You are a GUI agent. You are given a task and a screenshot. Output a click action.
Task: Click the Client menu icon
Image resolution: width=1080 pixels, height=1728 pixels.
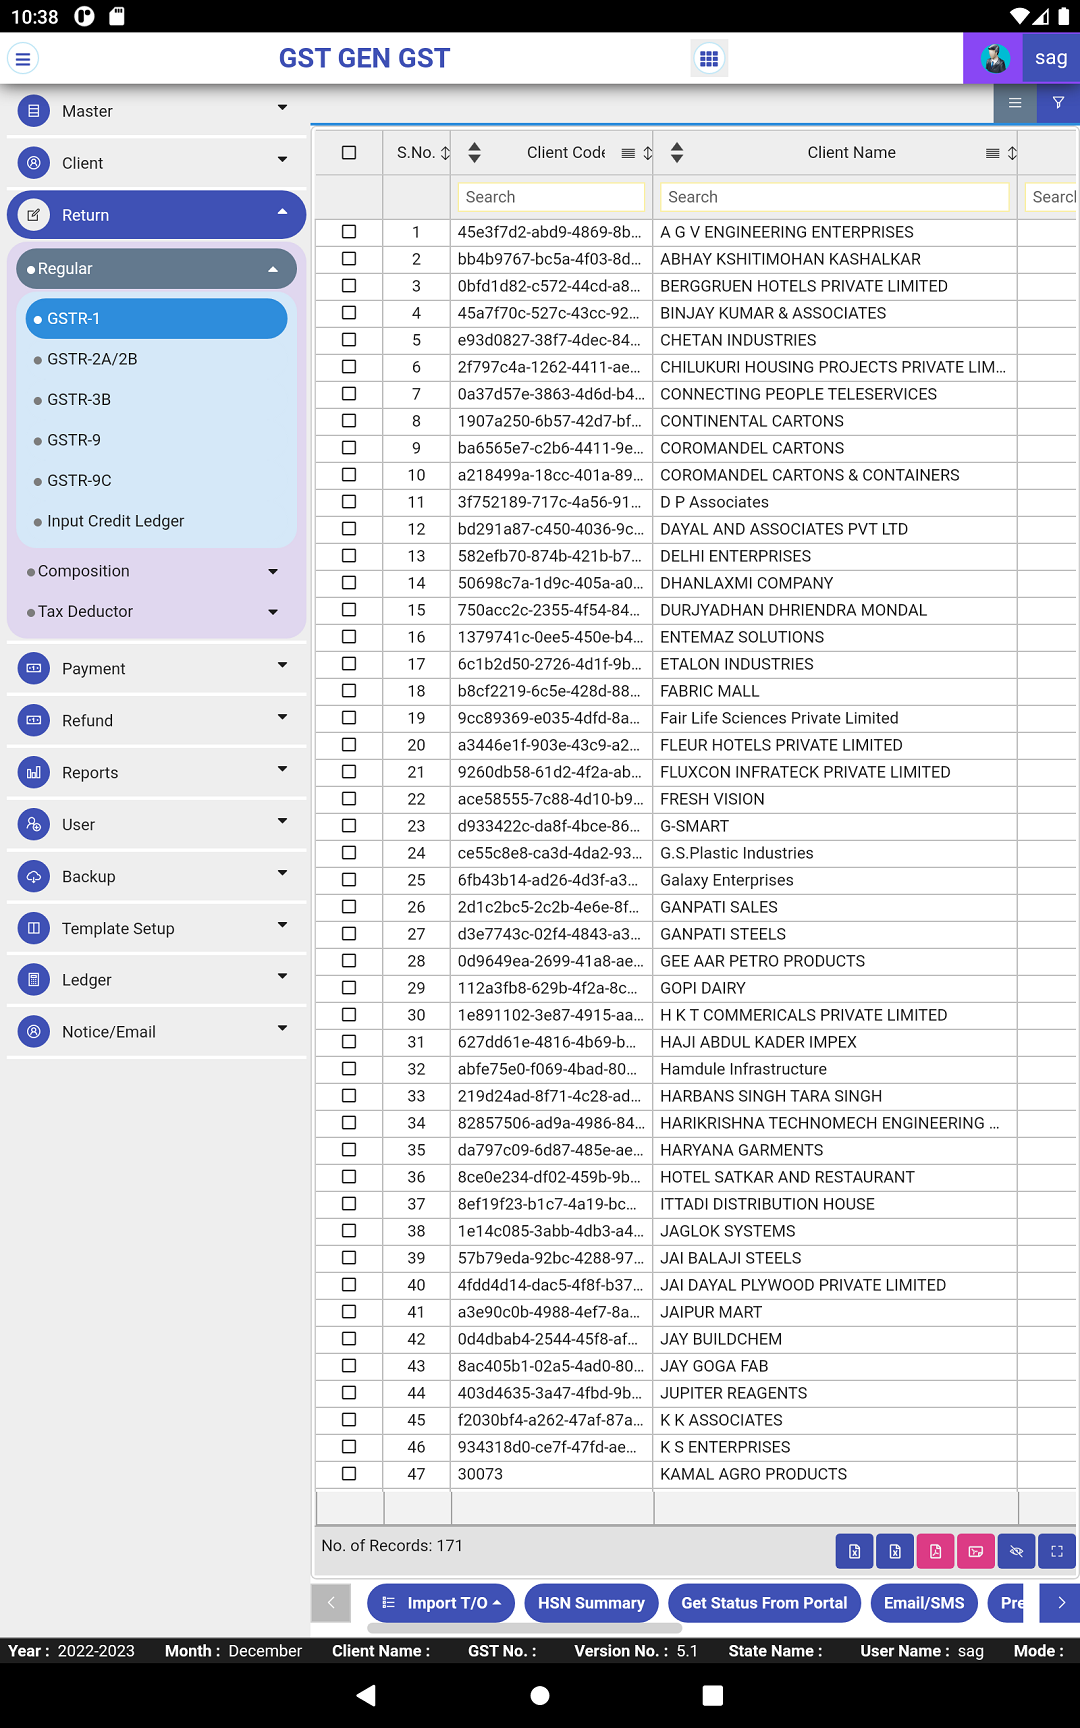34,163
